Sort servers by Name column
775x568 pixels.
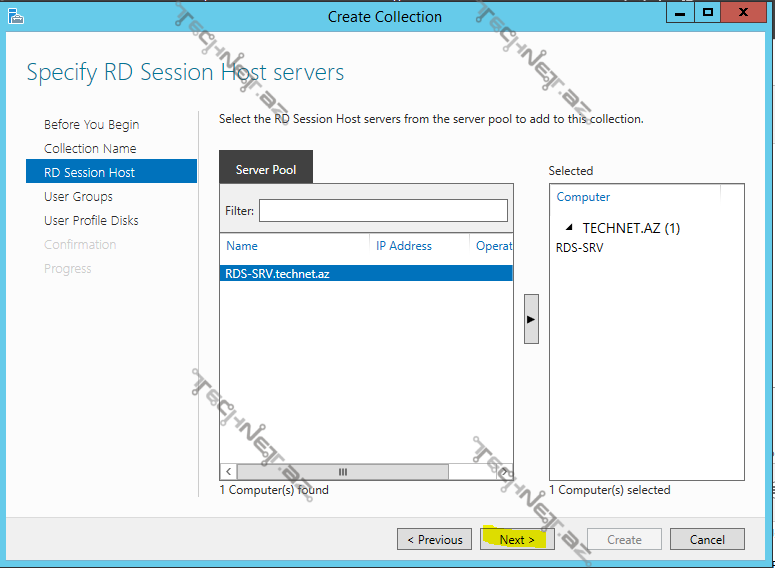[x=242, y=246]
